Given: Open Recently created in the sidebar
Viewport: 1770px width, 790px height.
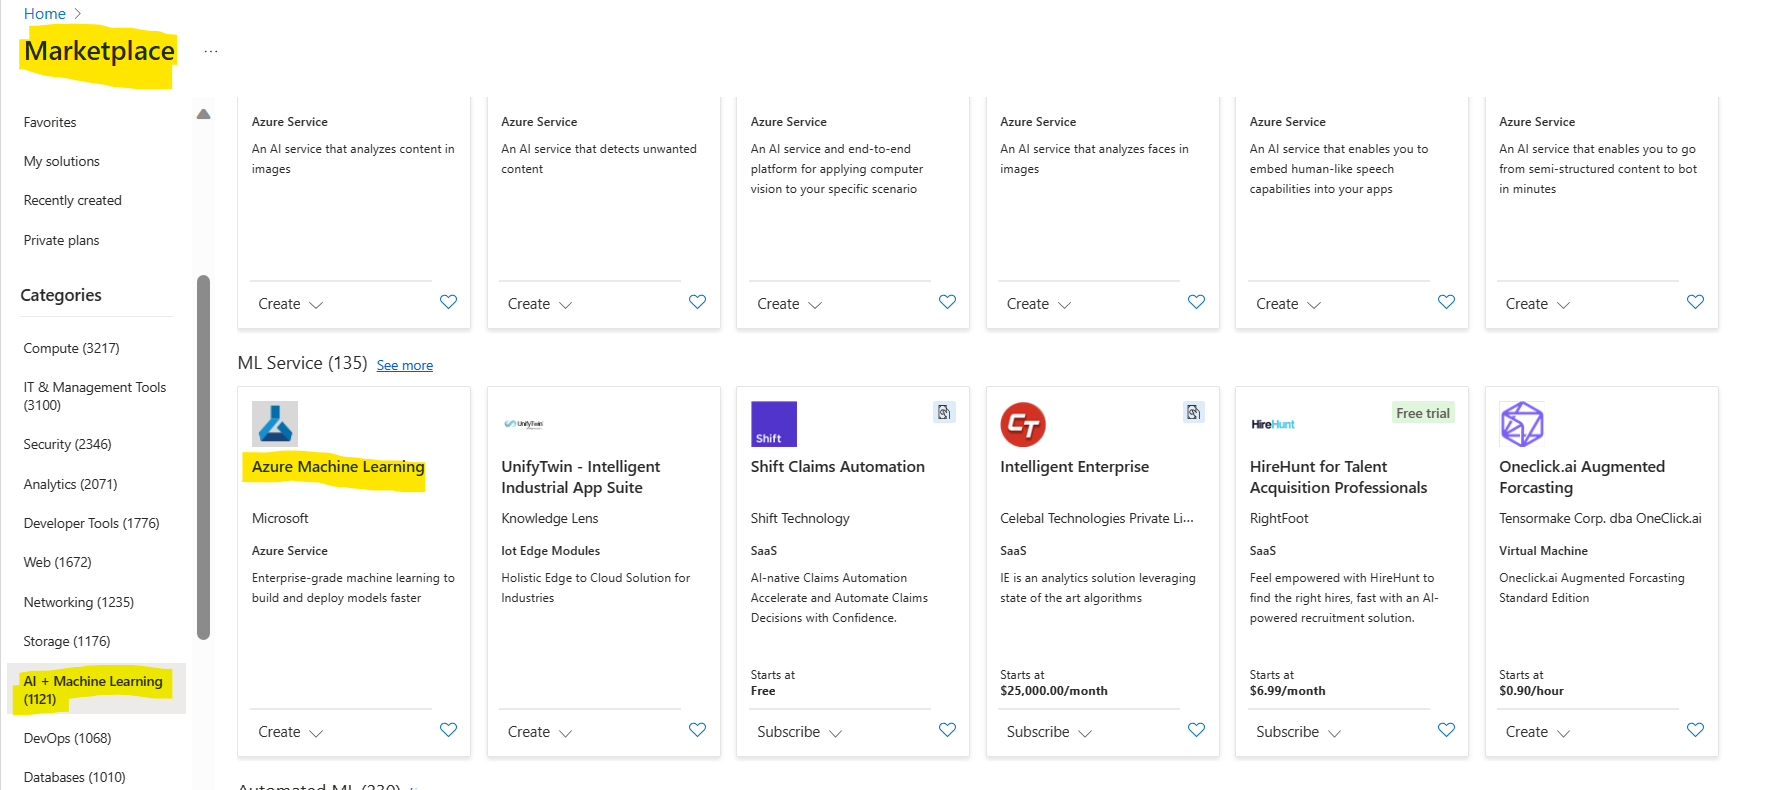Looking at the screenshot, I should point(73,200).
